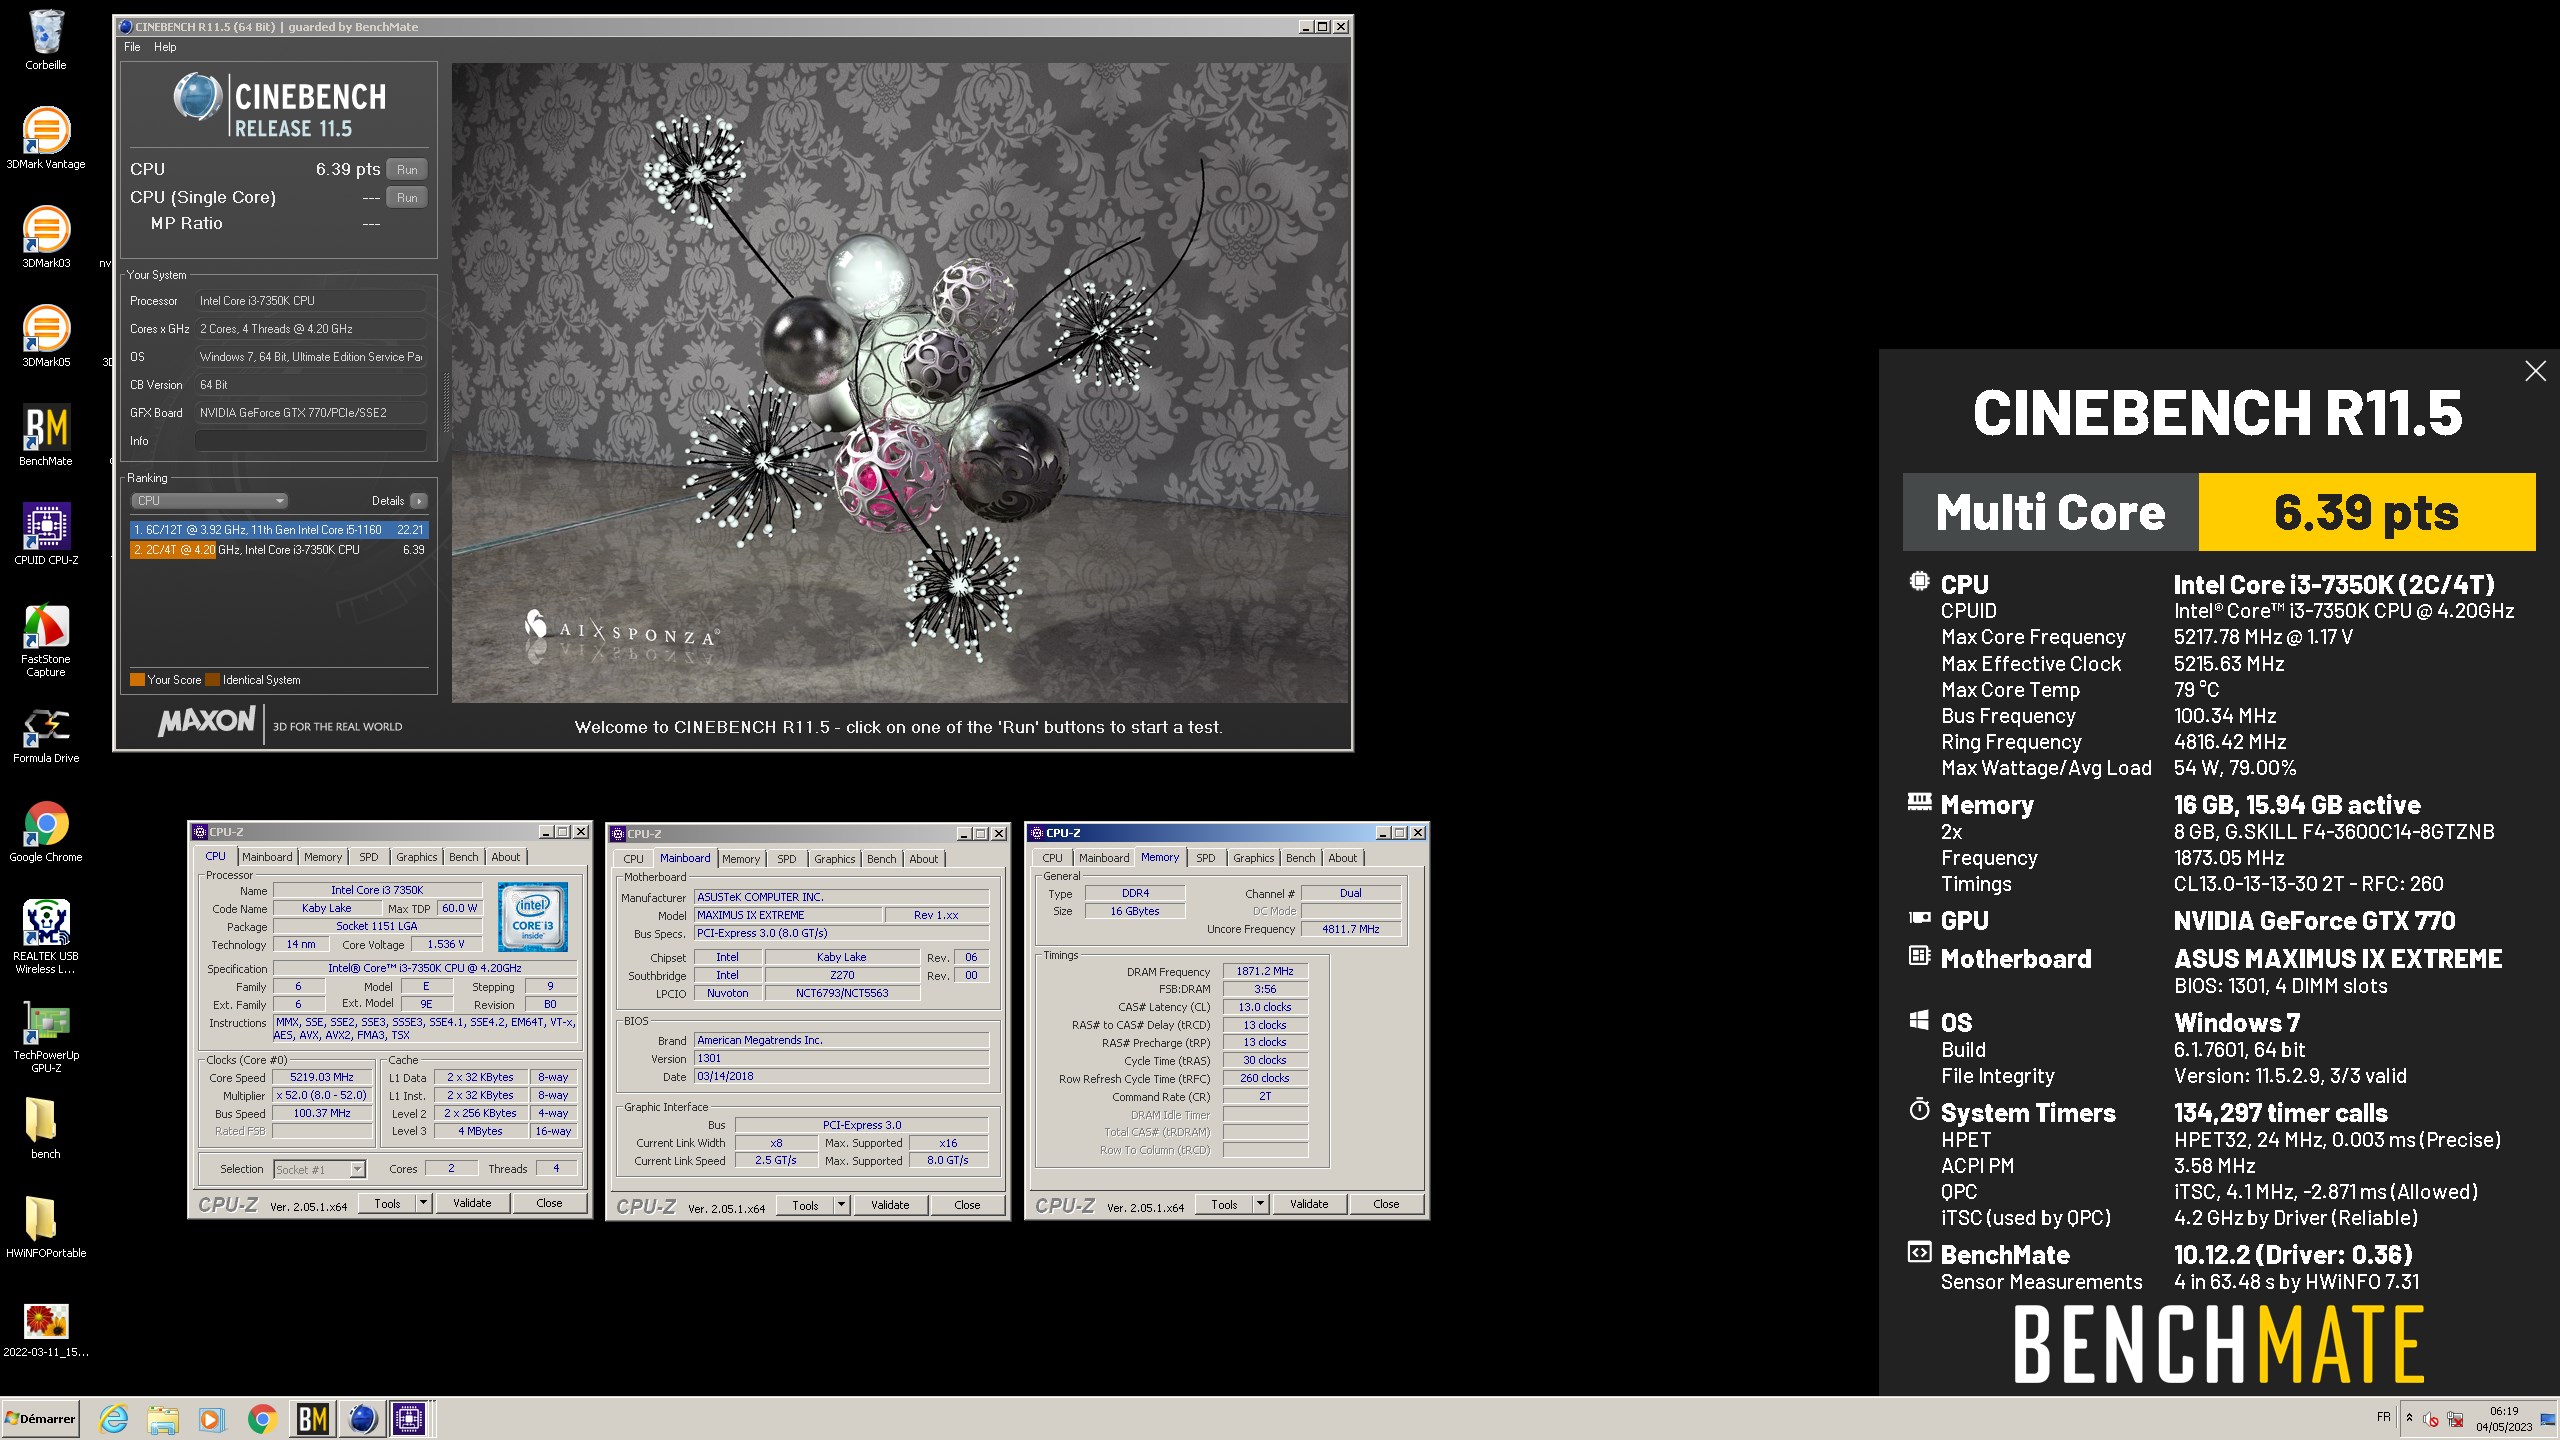The width and height of the screenshot is (2560, 1440).
Task: Click the Ranking Details arrow button
Action: click(419, 501)
